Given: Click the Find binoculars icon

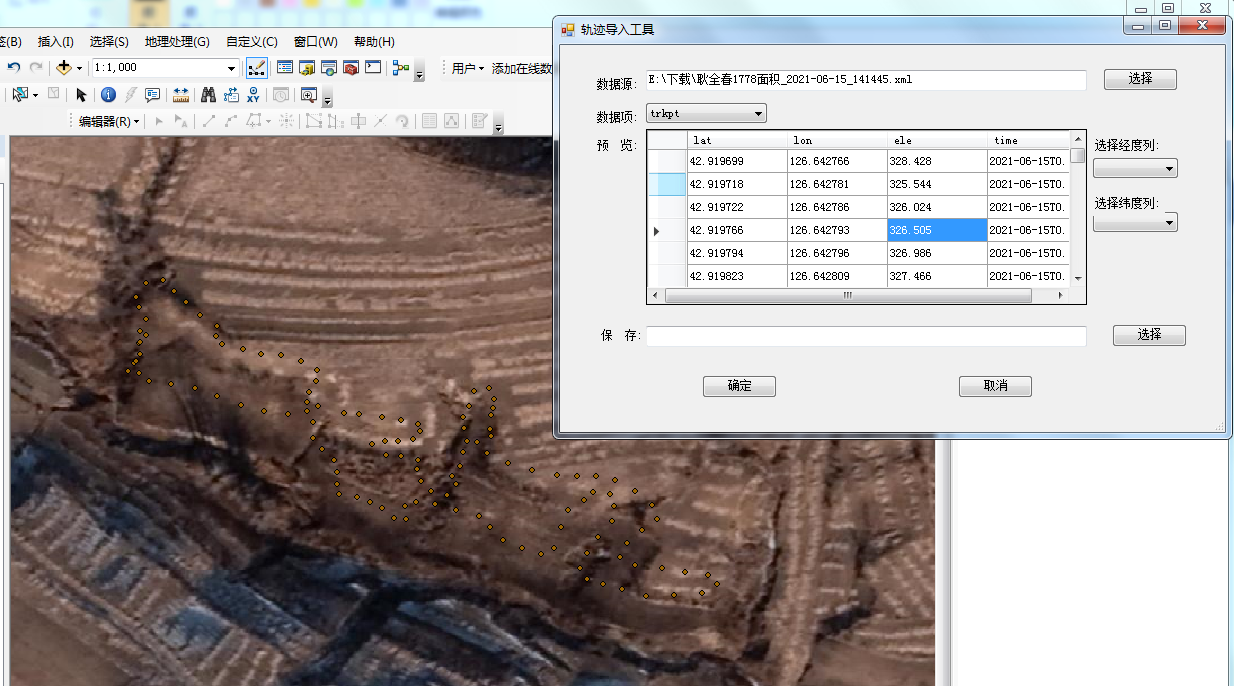Looking at the screenshot, I should [x=208, y=95].
